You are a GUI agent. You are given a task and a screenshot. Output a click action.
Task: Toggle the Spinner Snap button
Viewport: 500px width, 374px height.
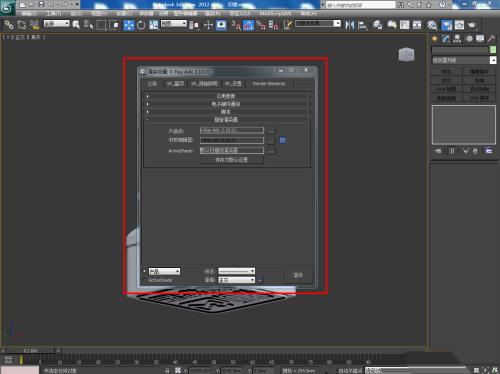(x=273, y=25)
